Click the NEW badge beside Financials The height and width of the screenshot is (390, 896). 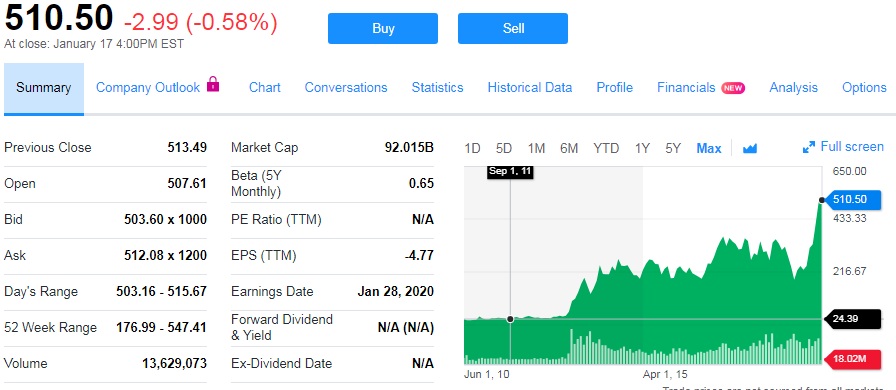[x=733, y=88]
